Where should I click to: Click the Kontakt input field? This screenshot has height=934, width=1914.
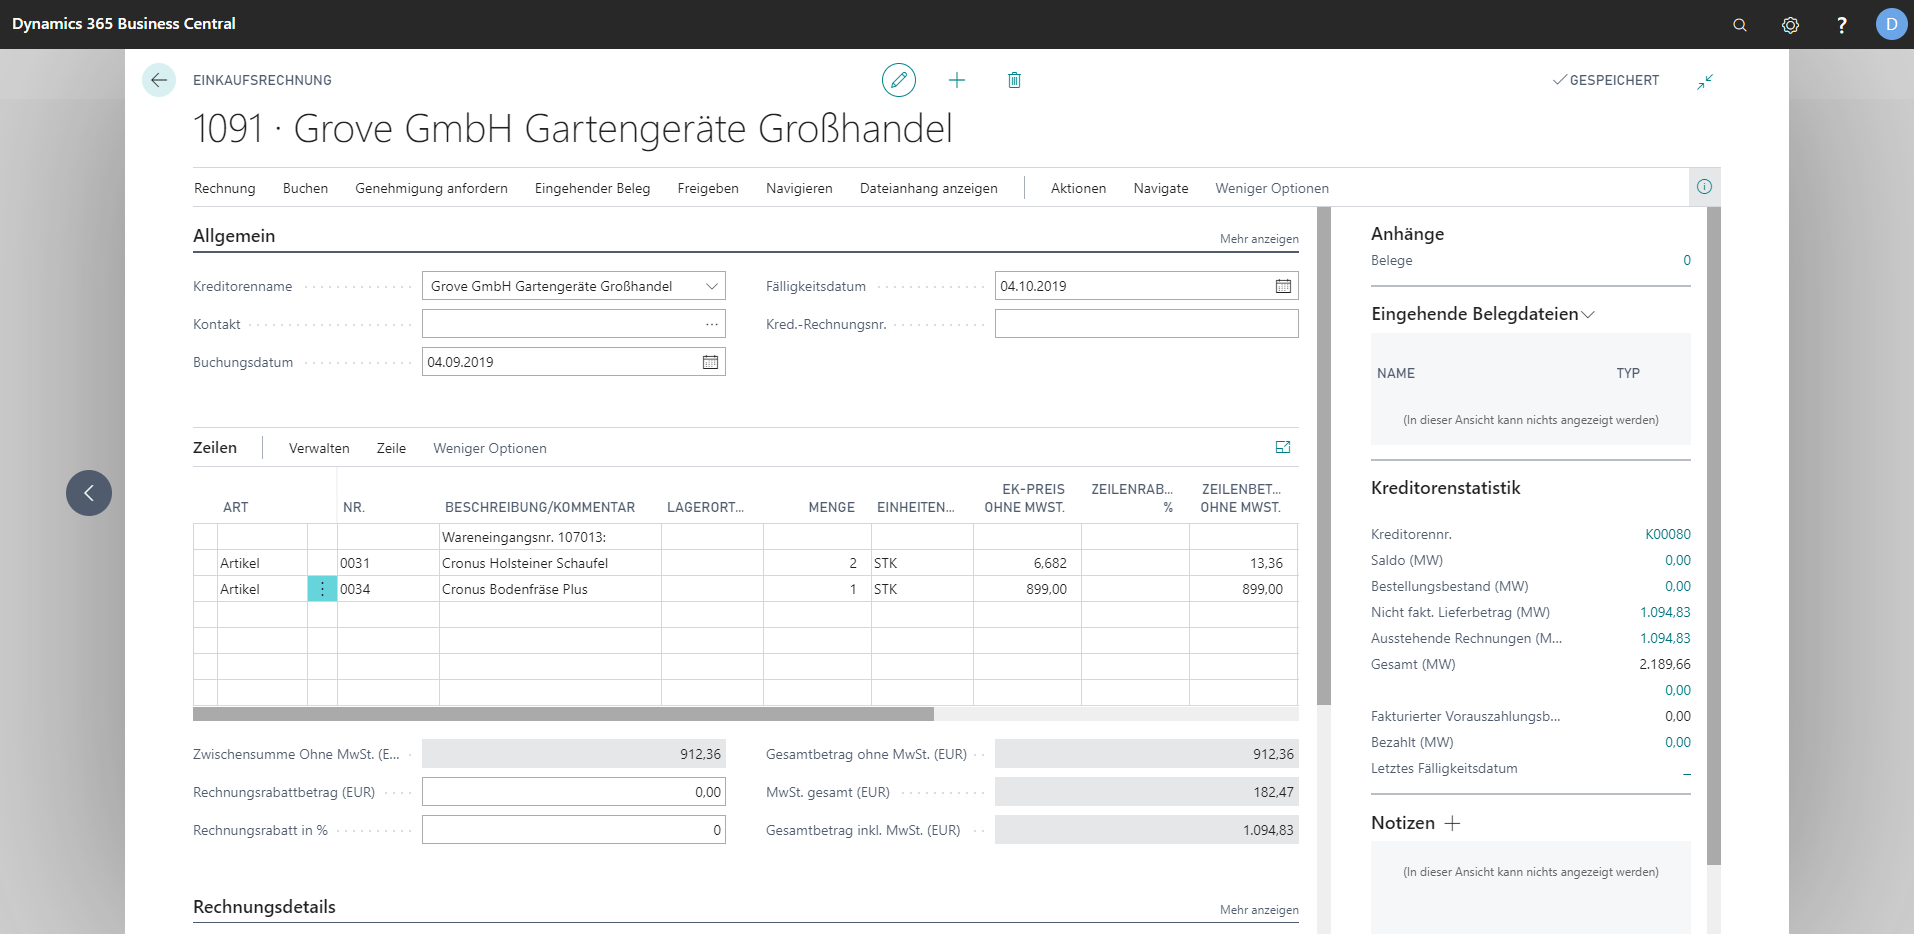(573, 324)
